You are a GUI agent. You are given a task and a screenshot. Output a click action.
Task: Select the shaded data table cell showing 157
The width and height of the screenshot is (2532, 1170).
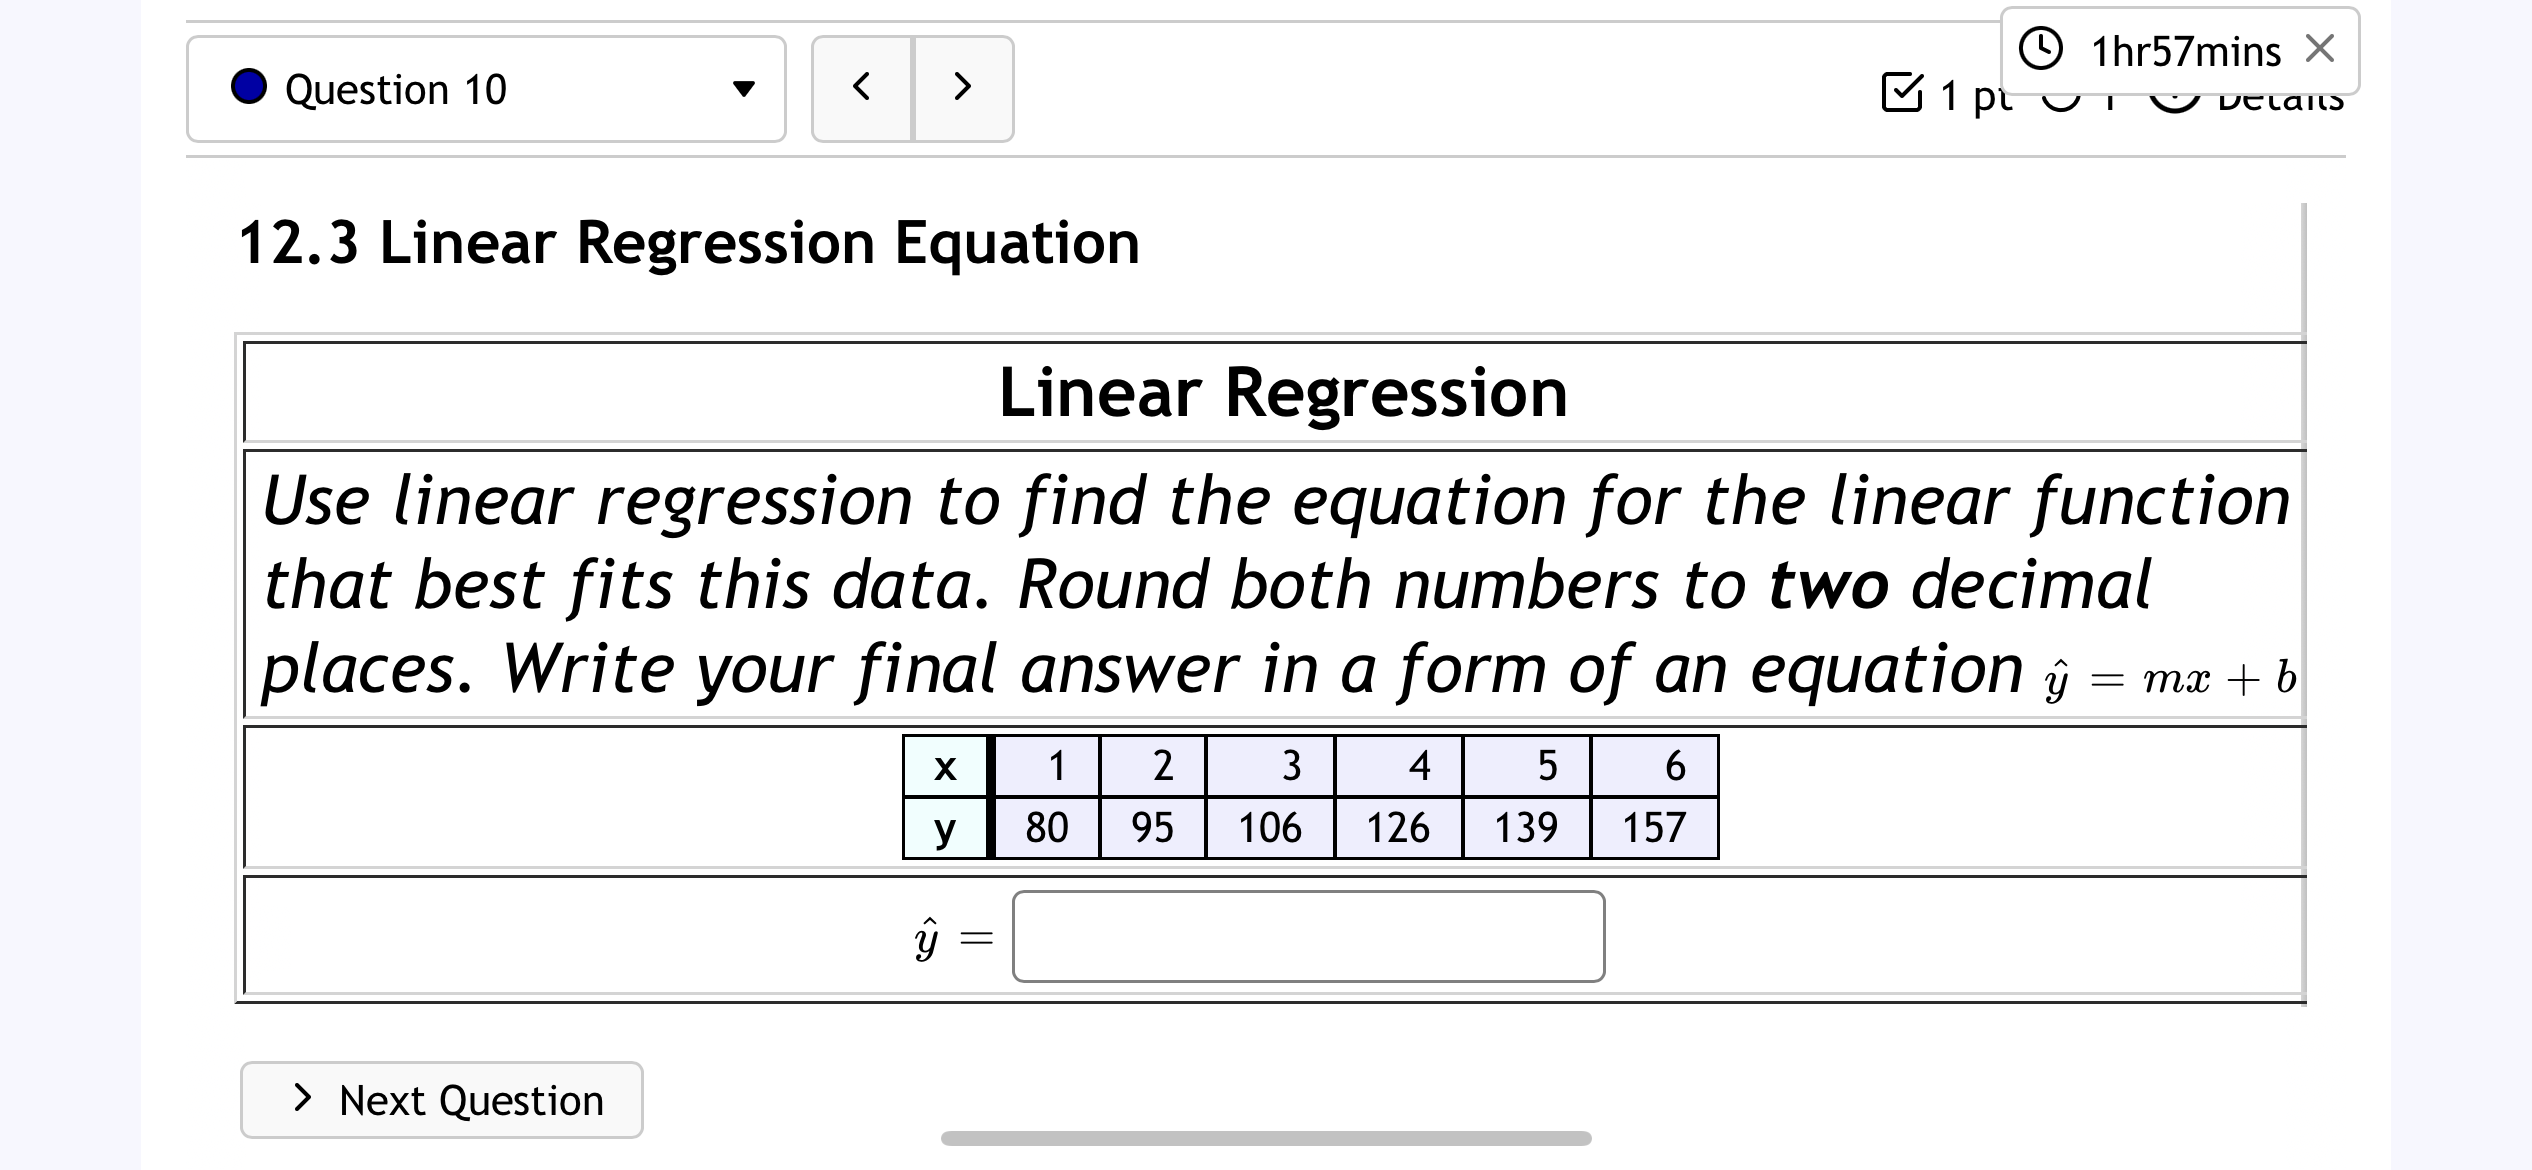pyautogui.click(x=1653, y=827)
